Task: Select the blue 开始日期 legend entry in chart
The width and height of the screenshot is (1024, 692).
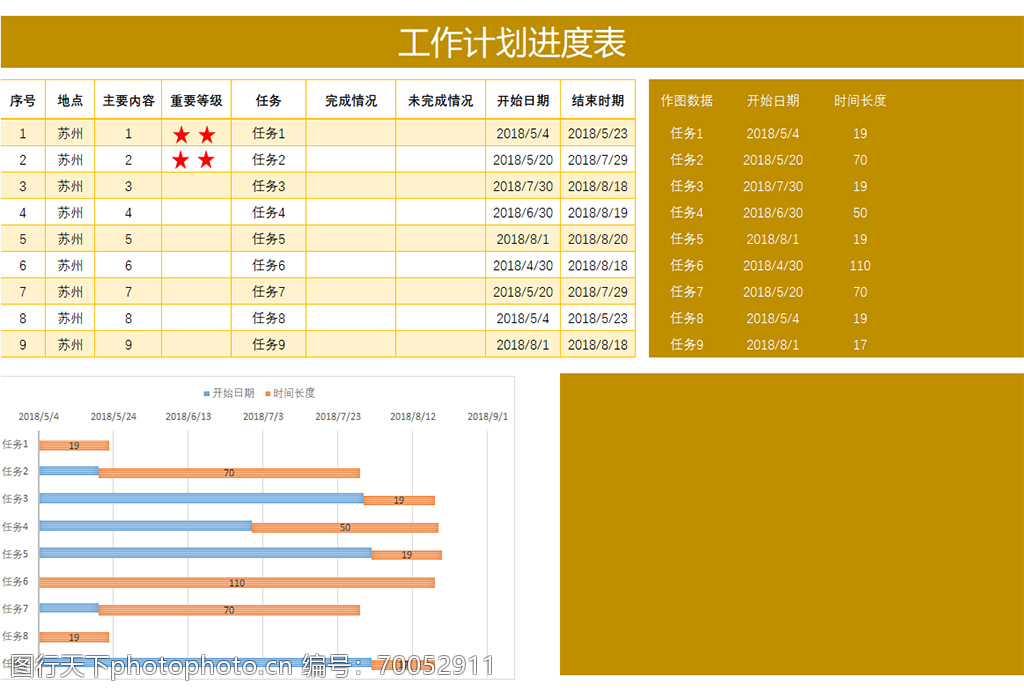Action: [x=229, y=393]
